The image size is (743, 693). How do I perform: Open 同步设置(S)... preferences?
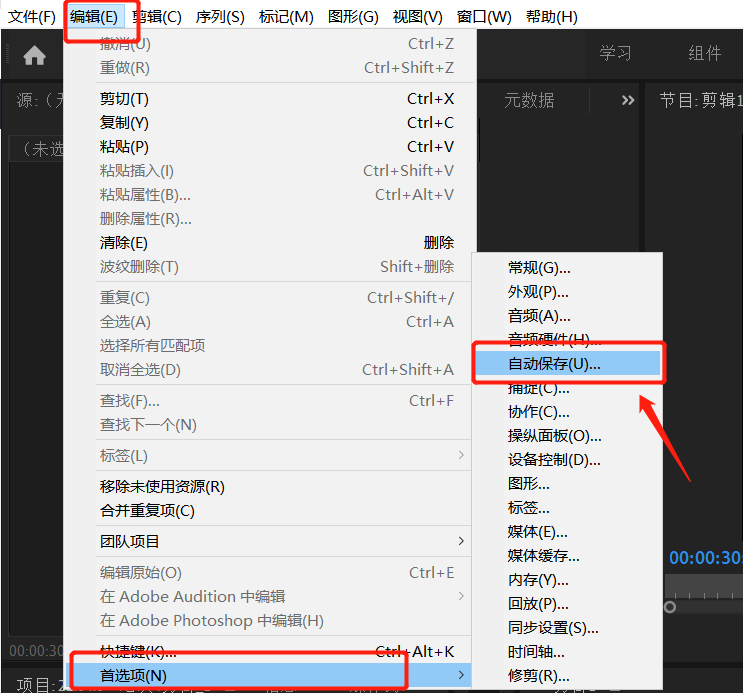coord(567,628)
